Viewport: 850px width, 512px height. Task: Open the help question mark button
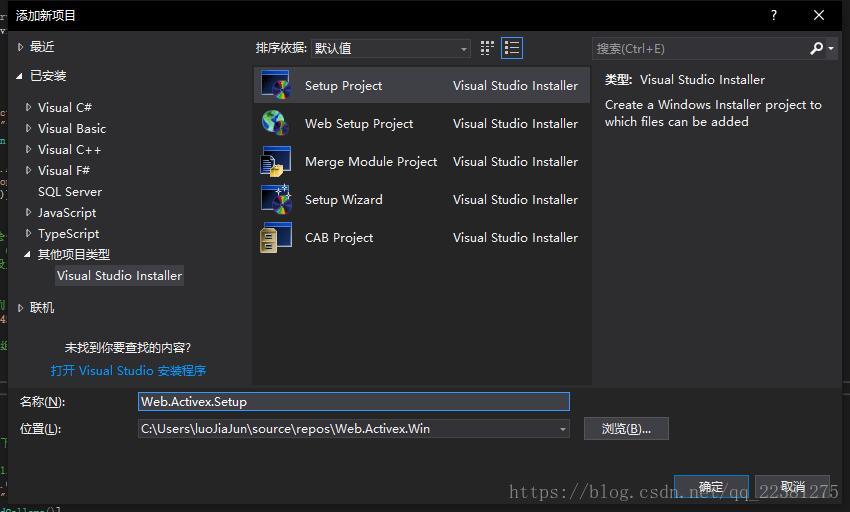(x=774, y=15)
